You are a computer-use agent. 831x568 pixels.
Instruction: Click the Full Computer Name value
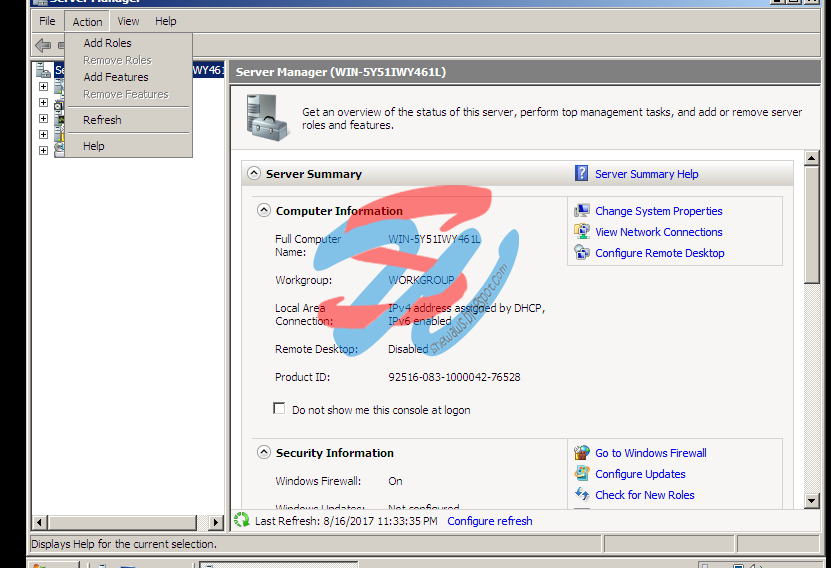(434, 239)
